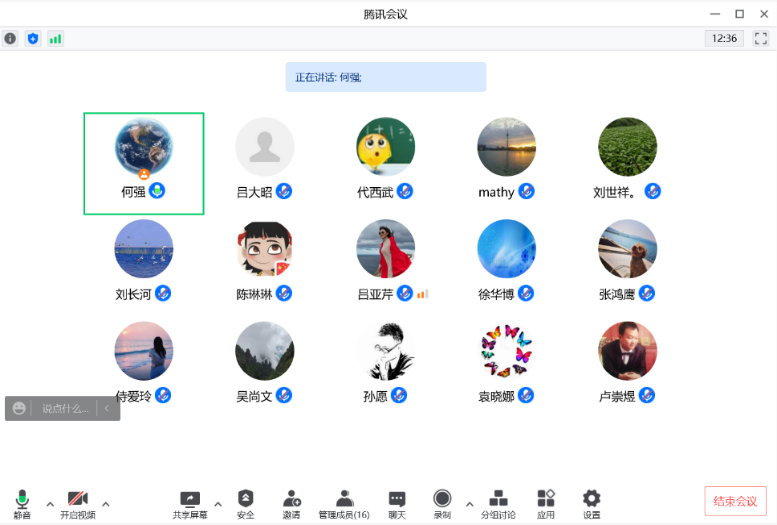Viewport: 777px width, 525px height.
Task: Open the 应用 apps panel
Action: pos(545,501)
